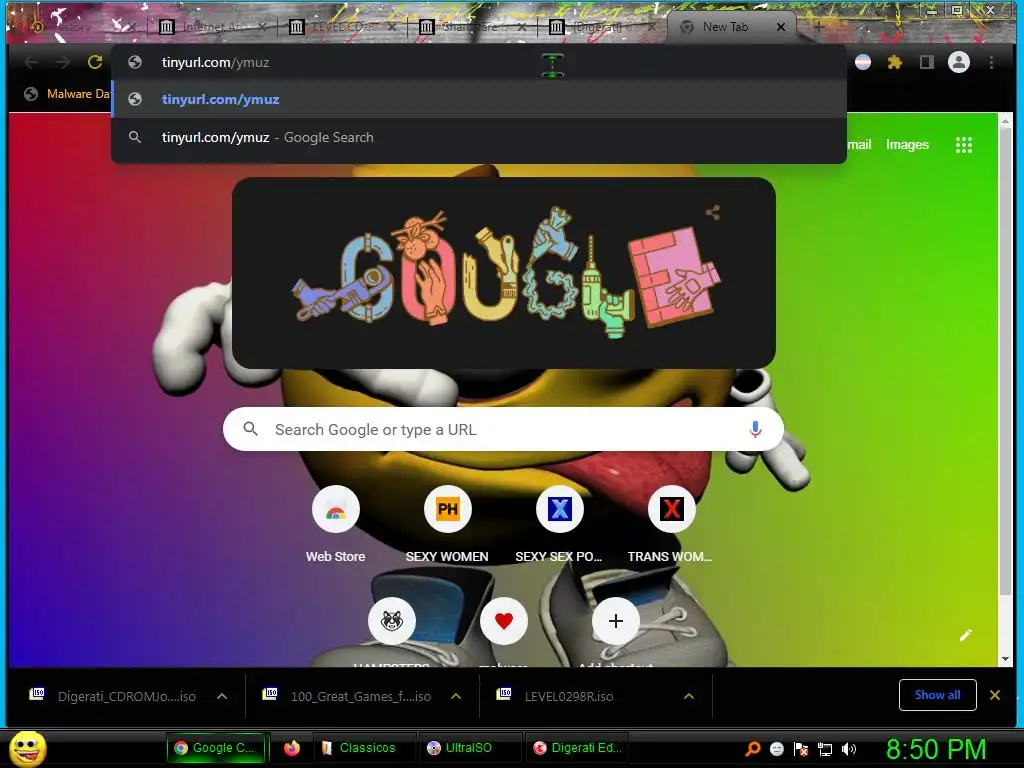Click the 8:50 PM clock
This screenshot has width=1024, height=768.
pos(935,749)
